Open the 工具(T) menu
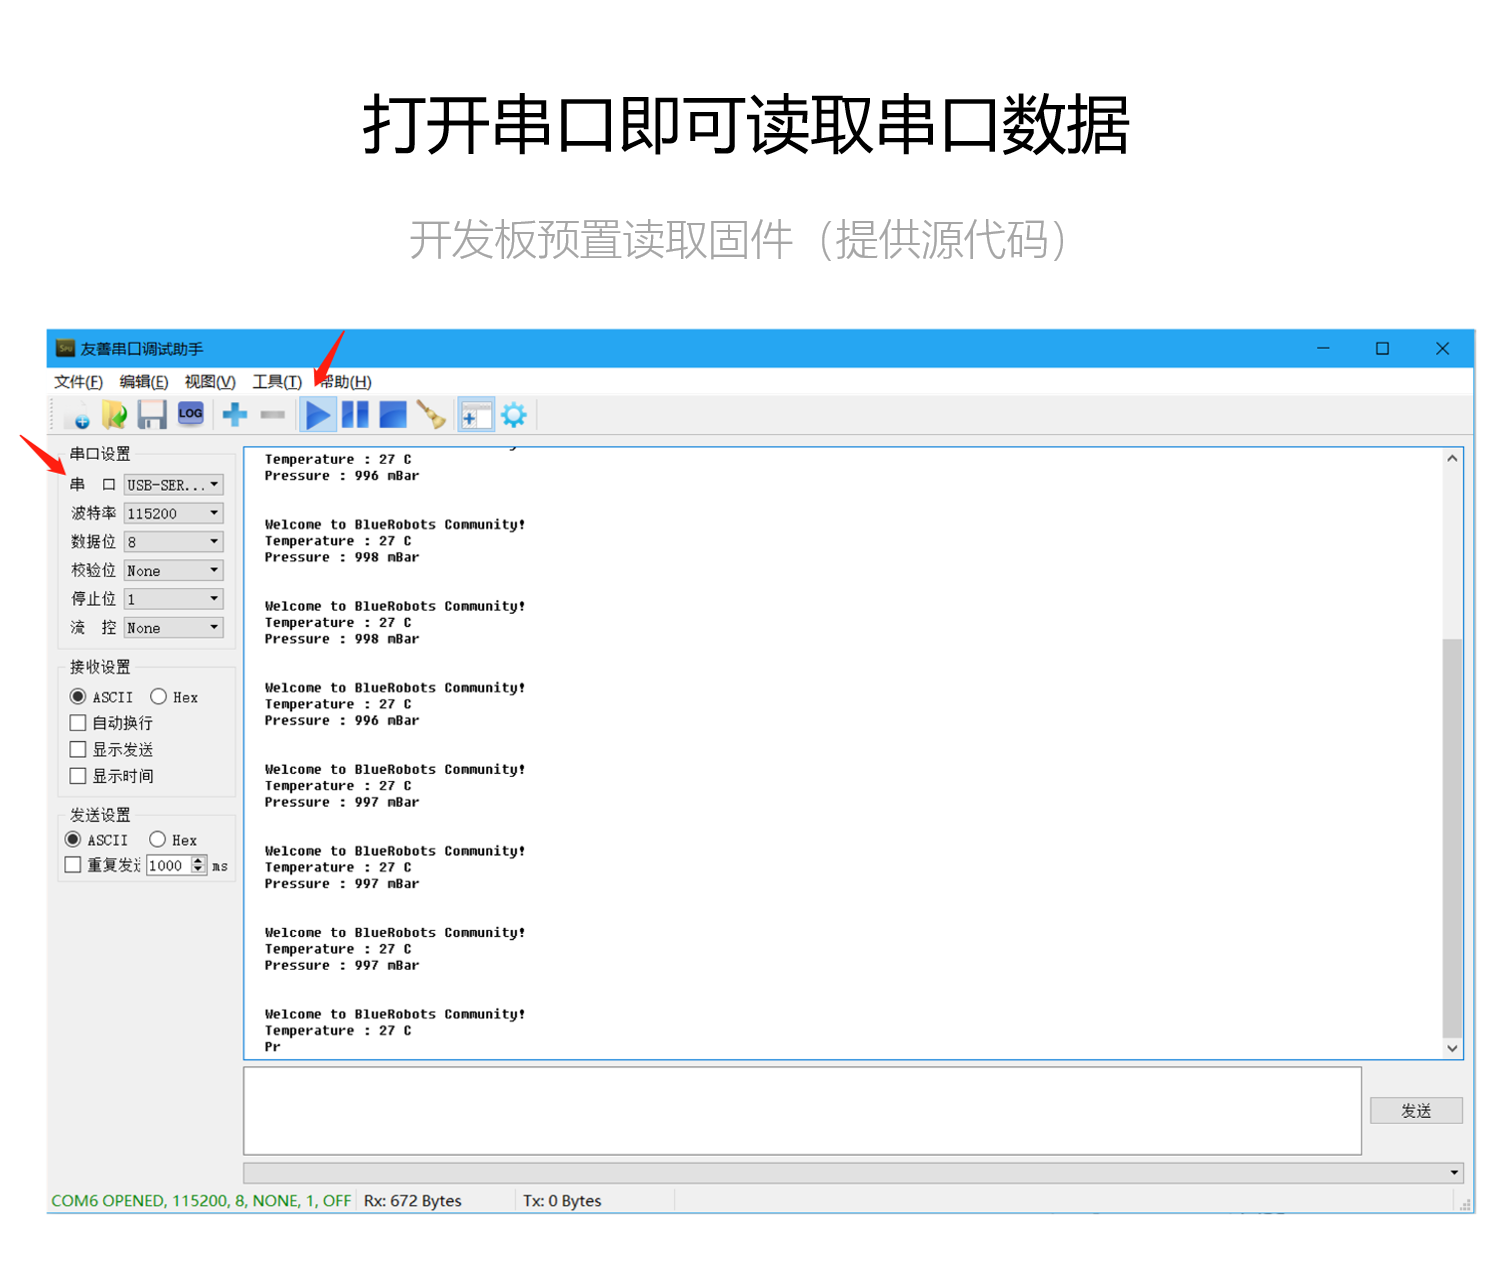 click(x=277, y=382)
